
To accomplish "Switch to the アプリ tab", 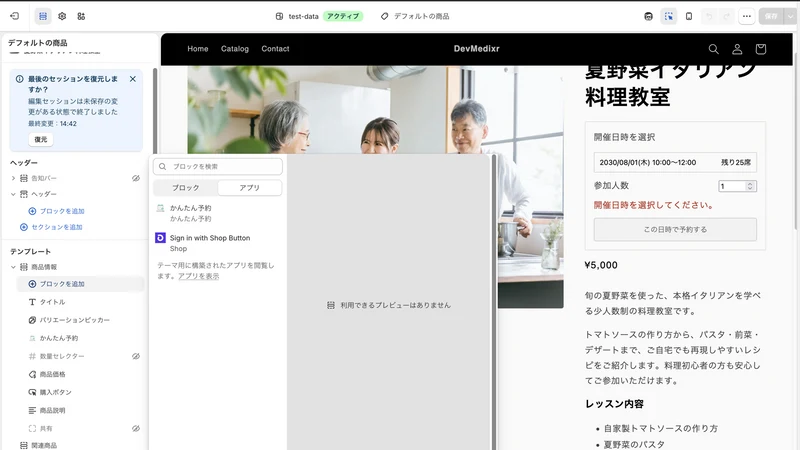I will coord(249,188).
